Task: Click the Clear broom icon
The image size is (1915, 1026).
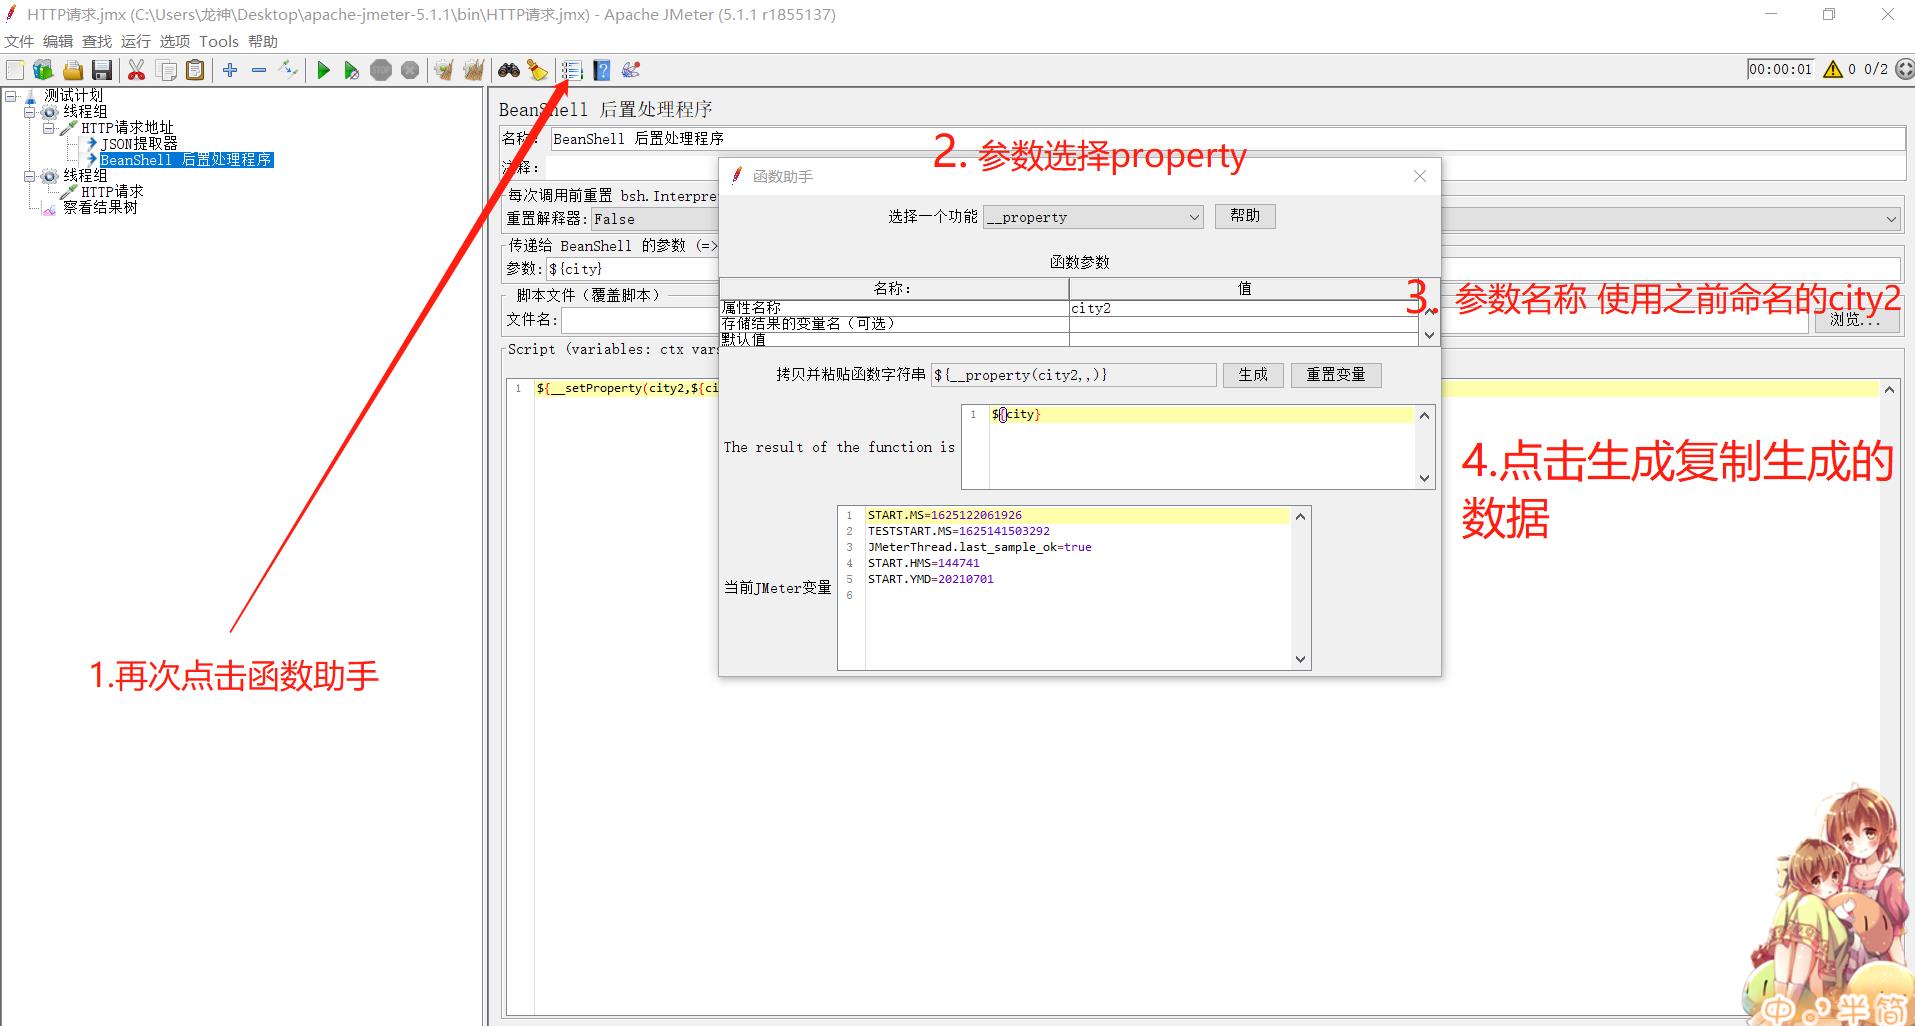Action: click(444, 70)
